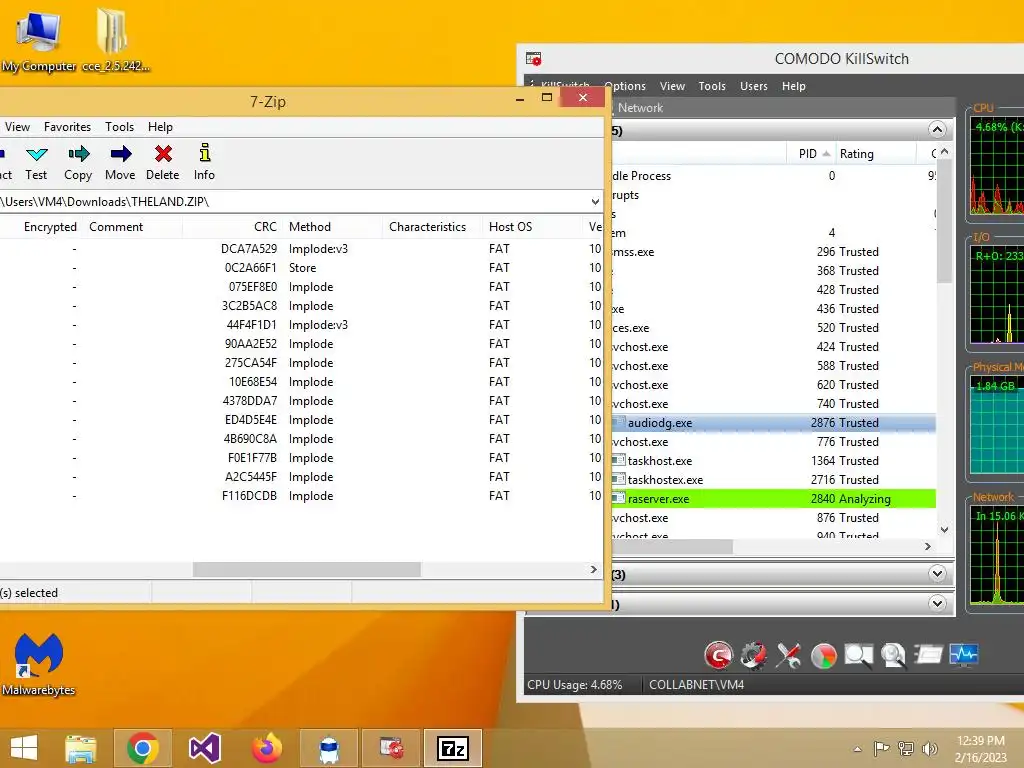Viewport: 1024px width, 768px height.
Task: Open the cce_2.5.242 folder on desktop
Action: click(x=115, y=40)
